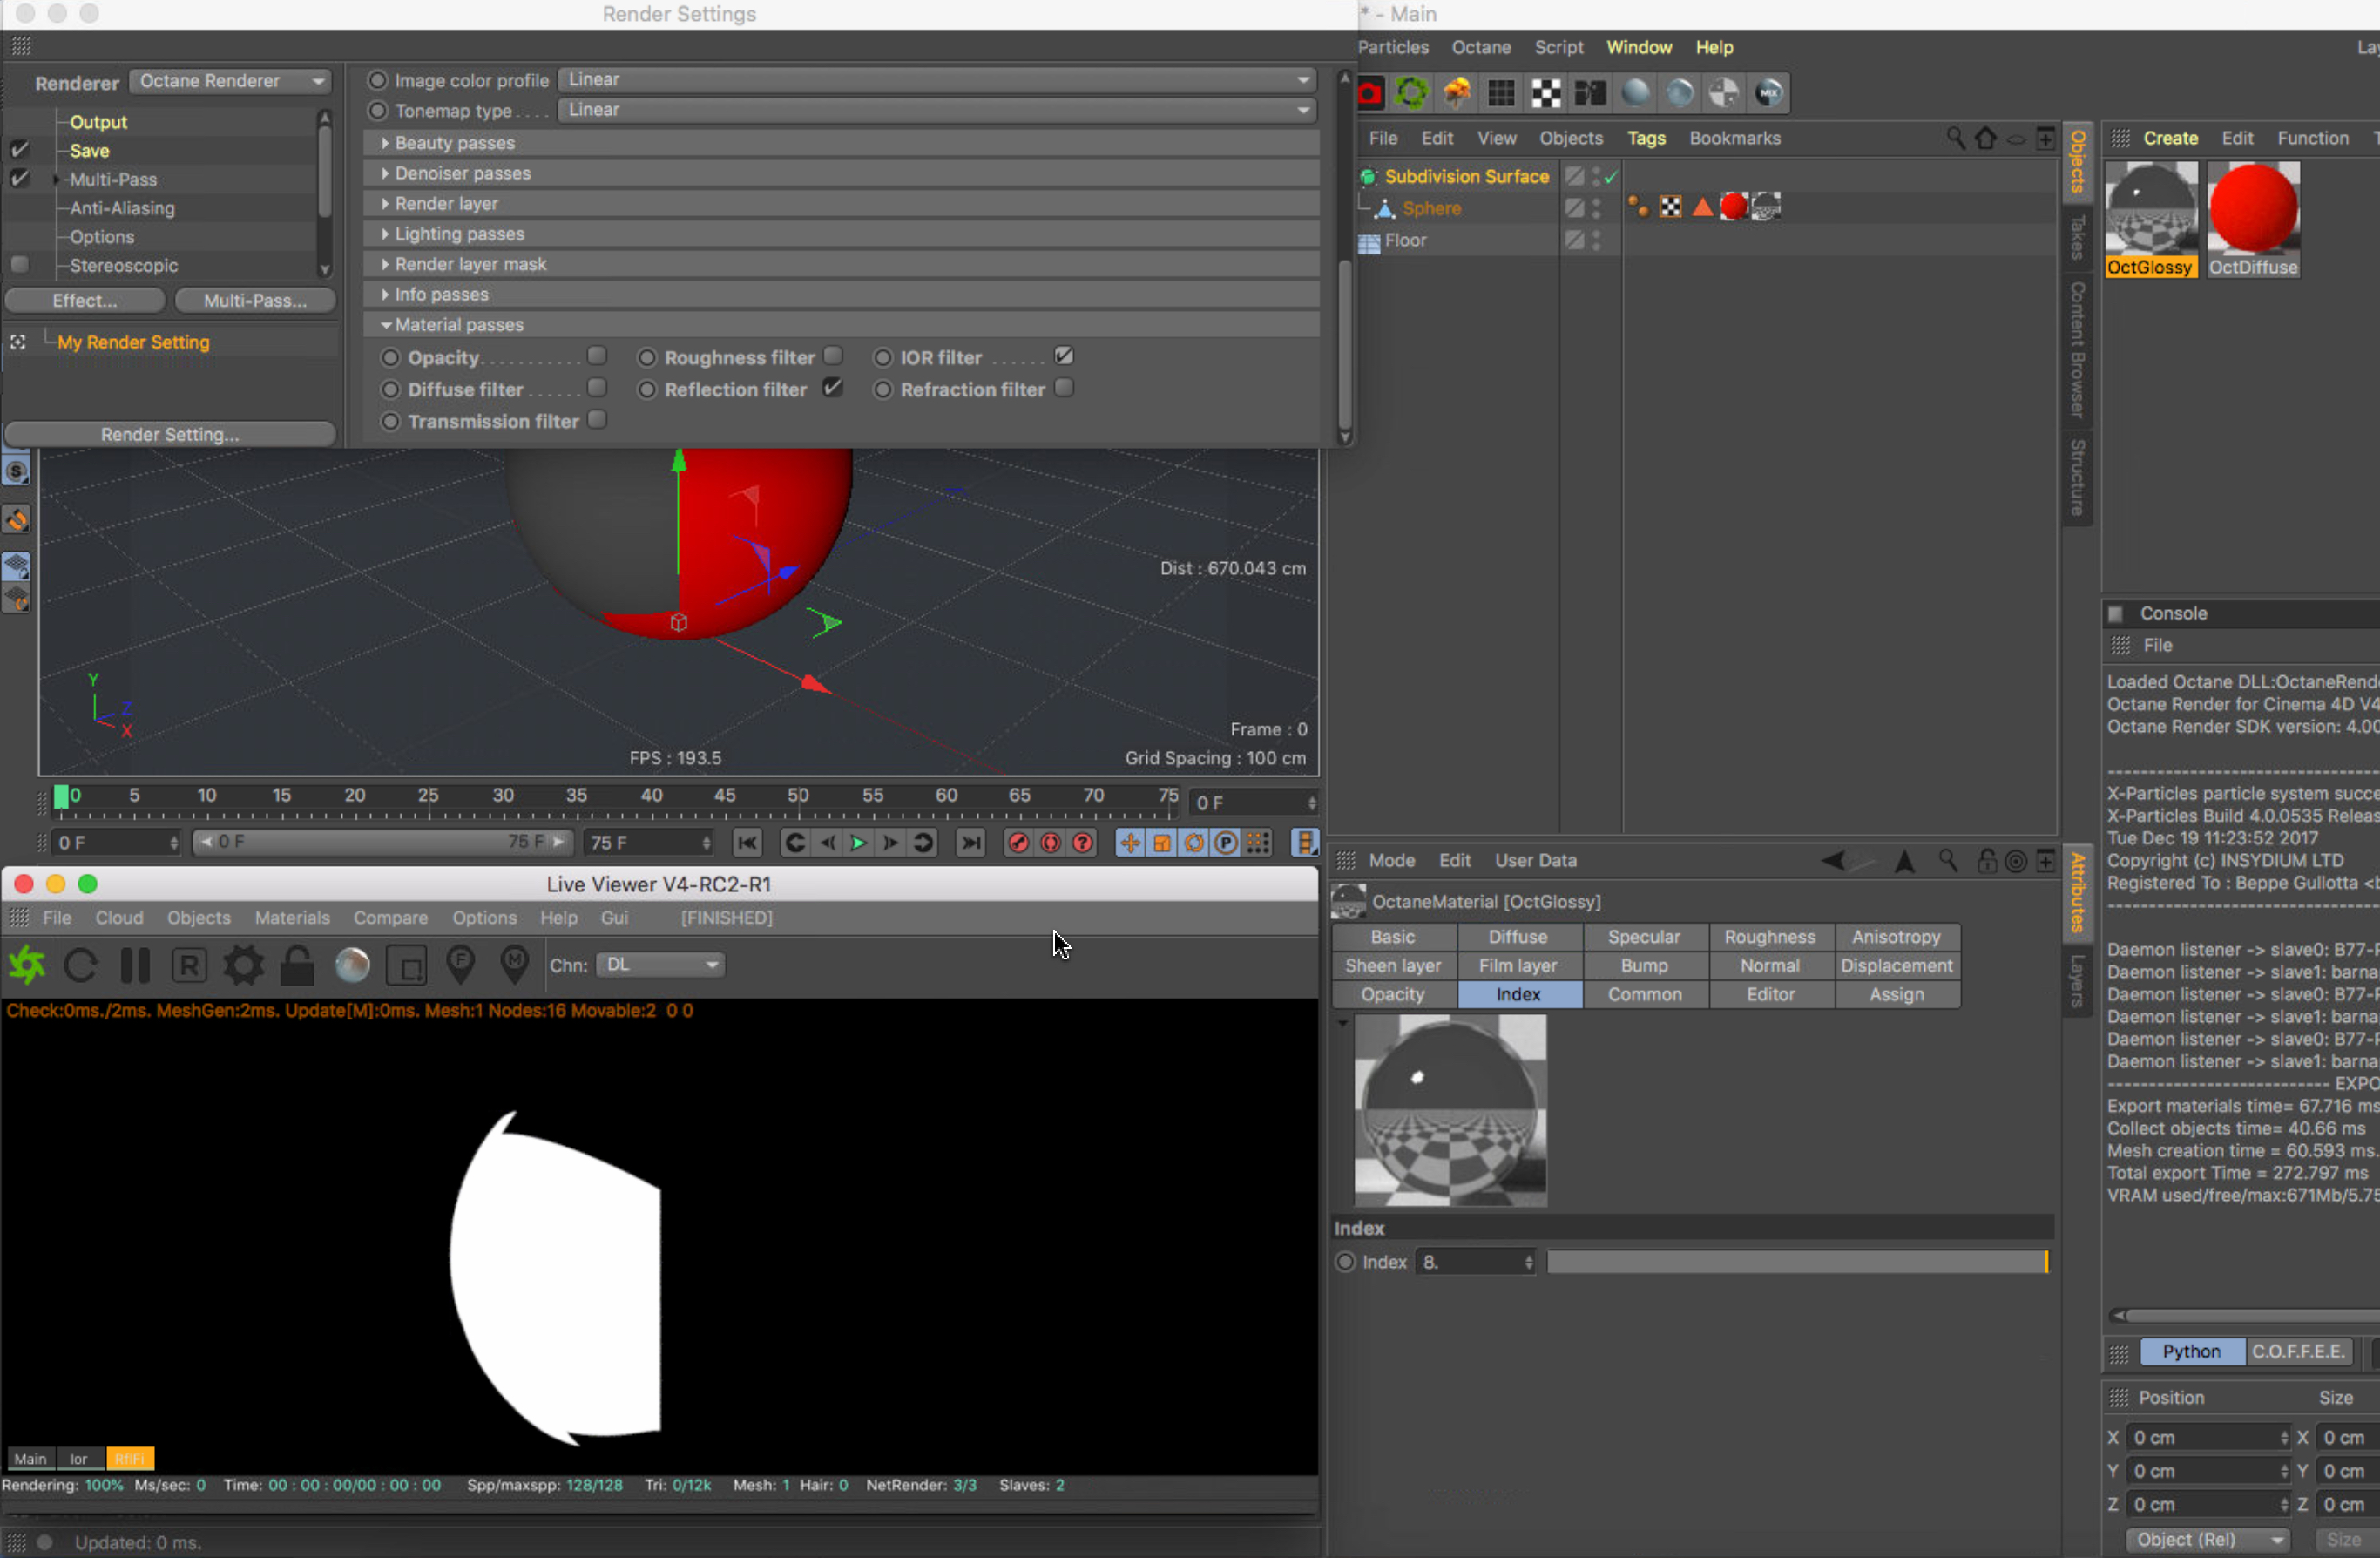Switch to the Specular material tab
The width and height of the screenshot is (2380, 1558).
click(x=1643, y=937)
